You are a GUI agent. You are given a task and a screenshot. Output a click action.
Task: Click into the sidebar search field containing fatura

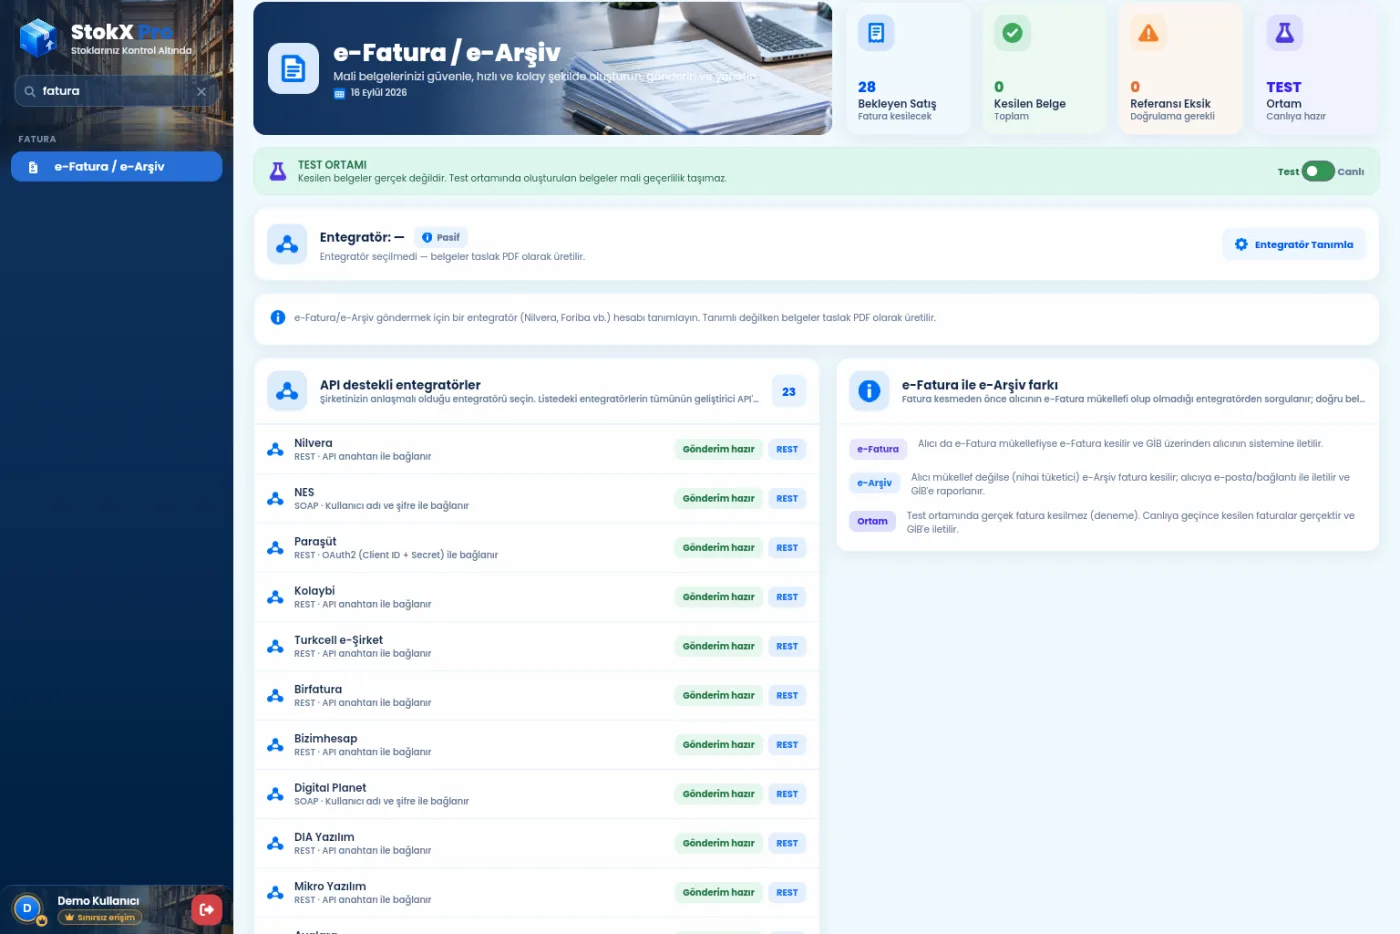point(116,91)
